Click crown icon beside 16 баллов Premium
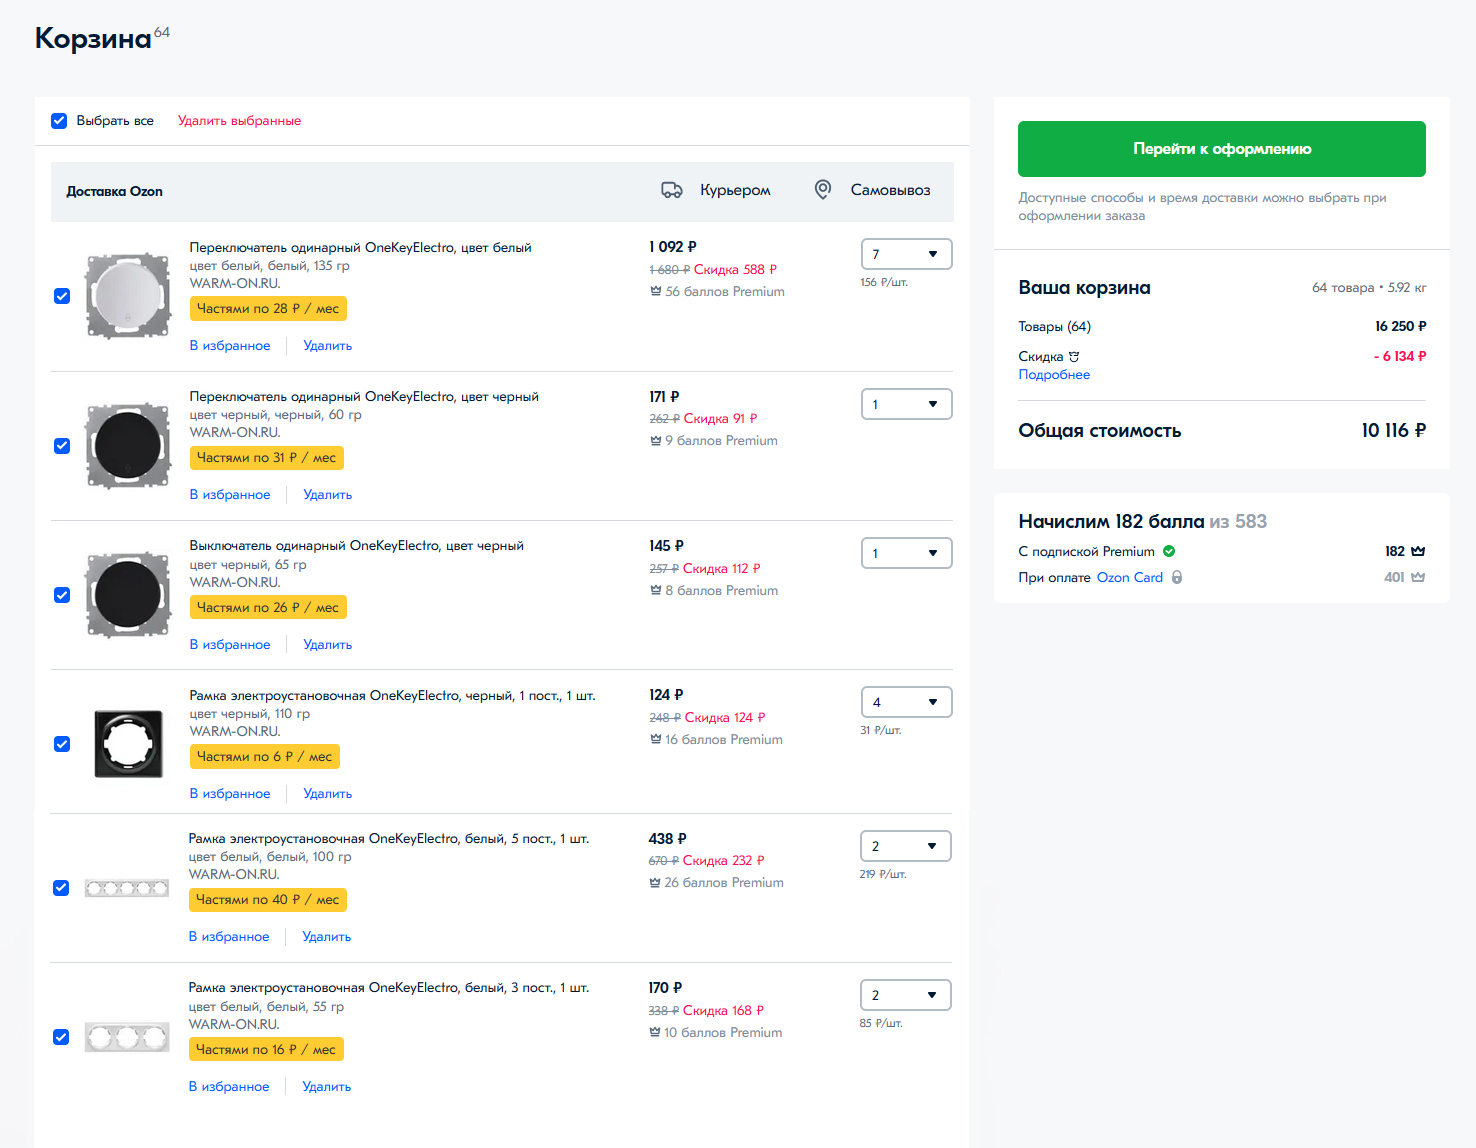Image resolution: width=1476 pixels, height=1148 pixels. click(656, 740)
